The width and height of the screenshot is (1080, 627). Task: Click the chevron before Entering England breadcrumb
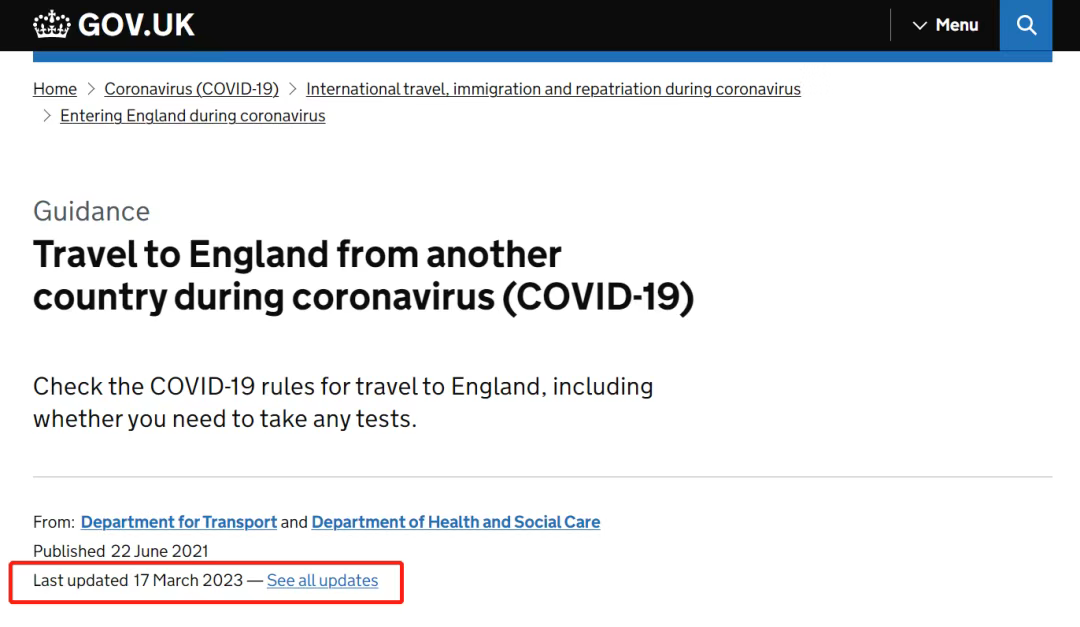point(46,116)
